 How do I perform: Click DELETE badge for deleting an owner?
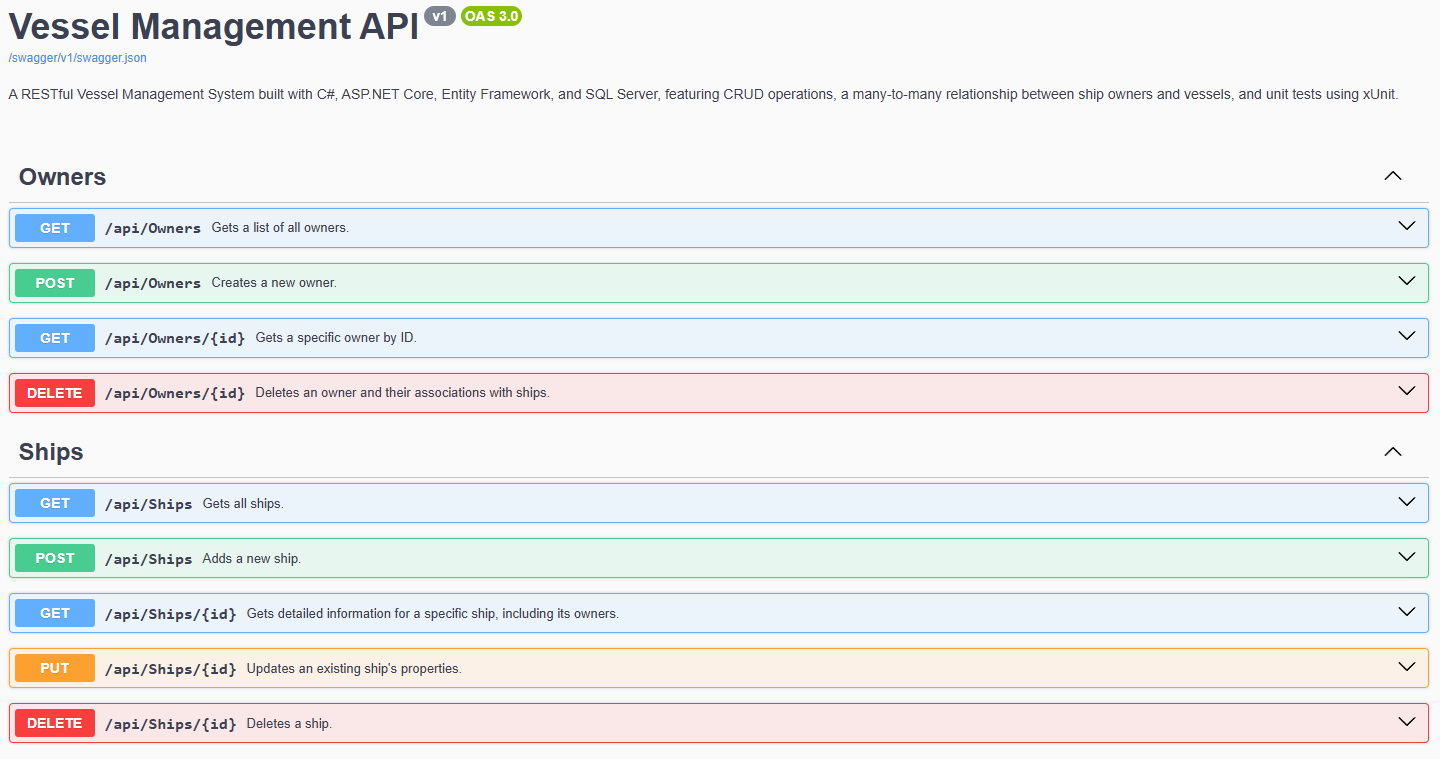pyautogui.click(x=55, y=393)
